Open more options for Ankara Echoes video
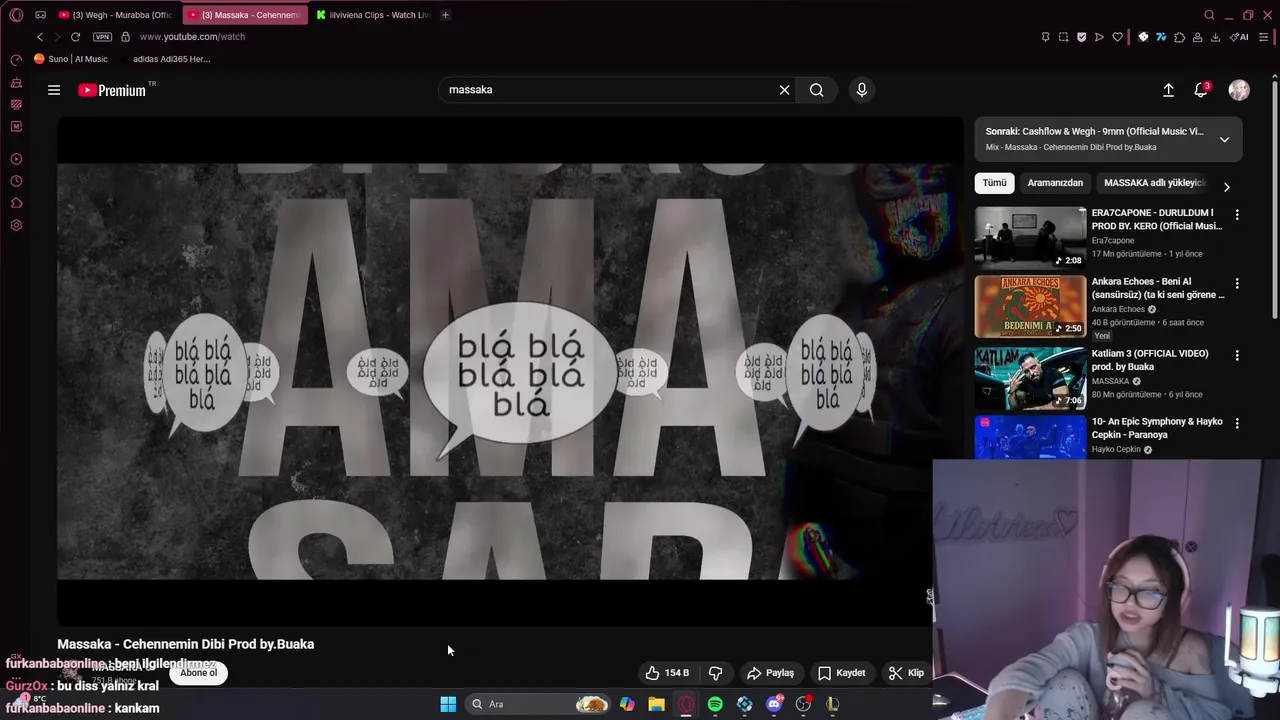Viewport: 1280px width, 720px height. point(1237,284)
